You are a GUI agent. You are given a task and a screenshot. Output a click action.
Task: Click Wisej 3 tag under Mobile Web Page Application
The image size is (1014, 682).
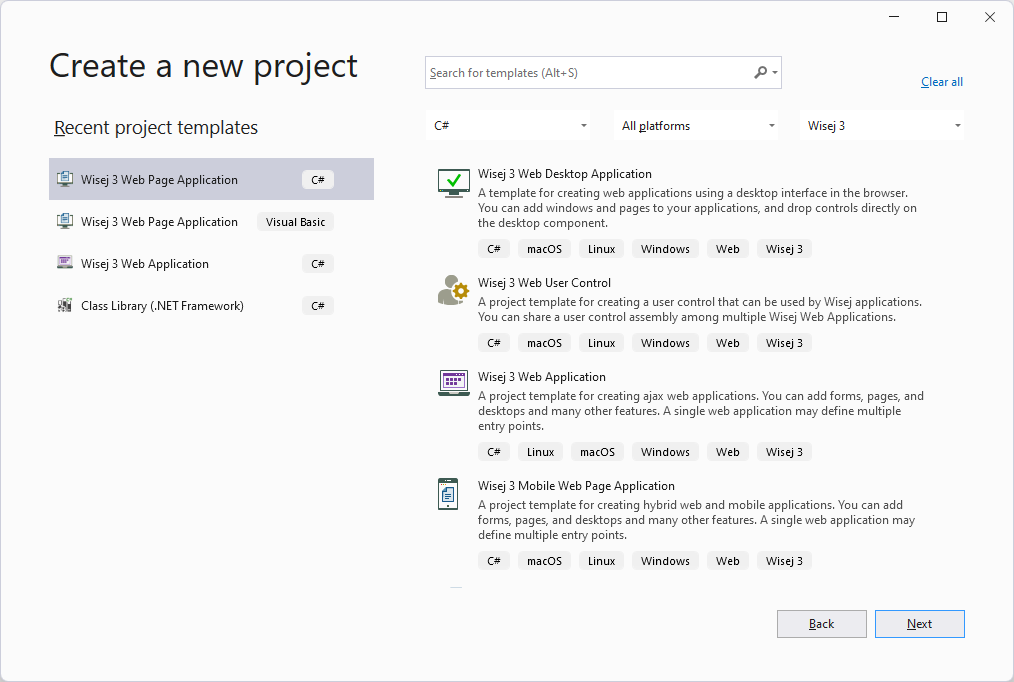[784, 561]
